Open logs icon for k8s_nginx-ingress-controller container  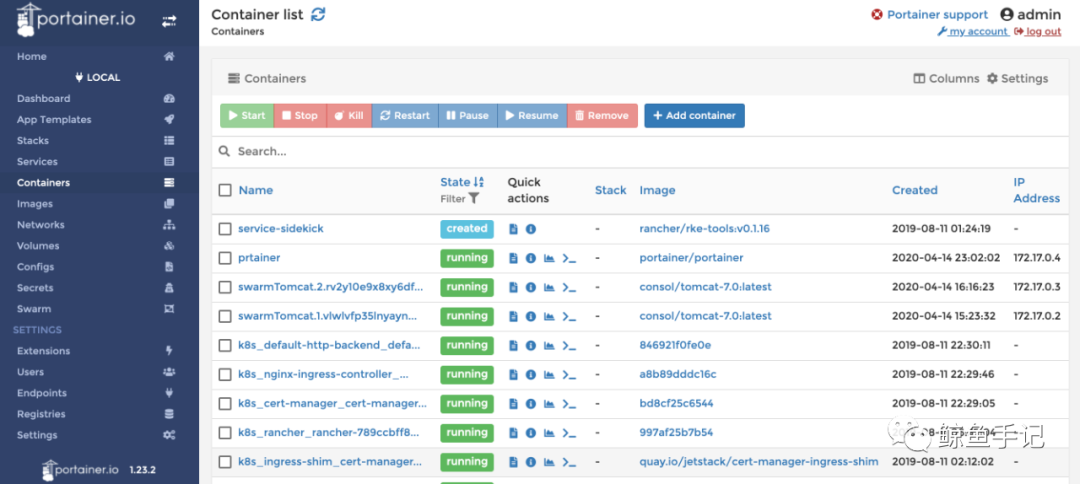pos(513,375)
